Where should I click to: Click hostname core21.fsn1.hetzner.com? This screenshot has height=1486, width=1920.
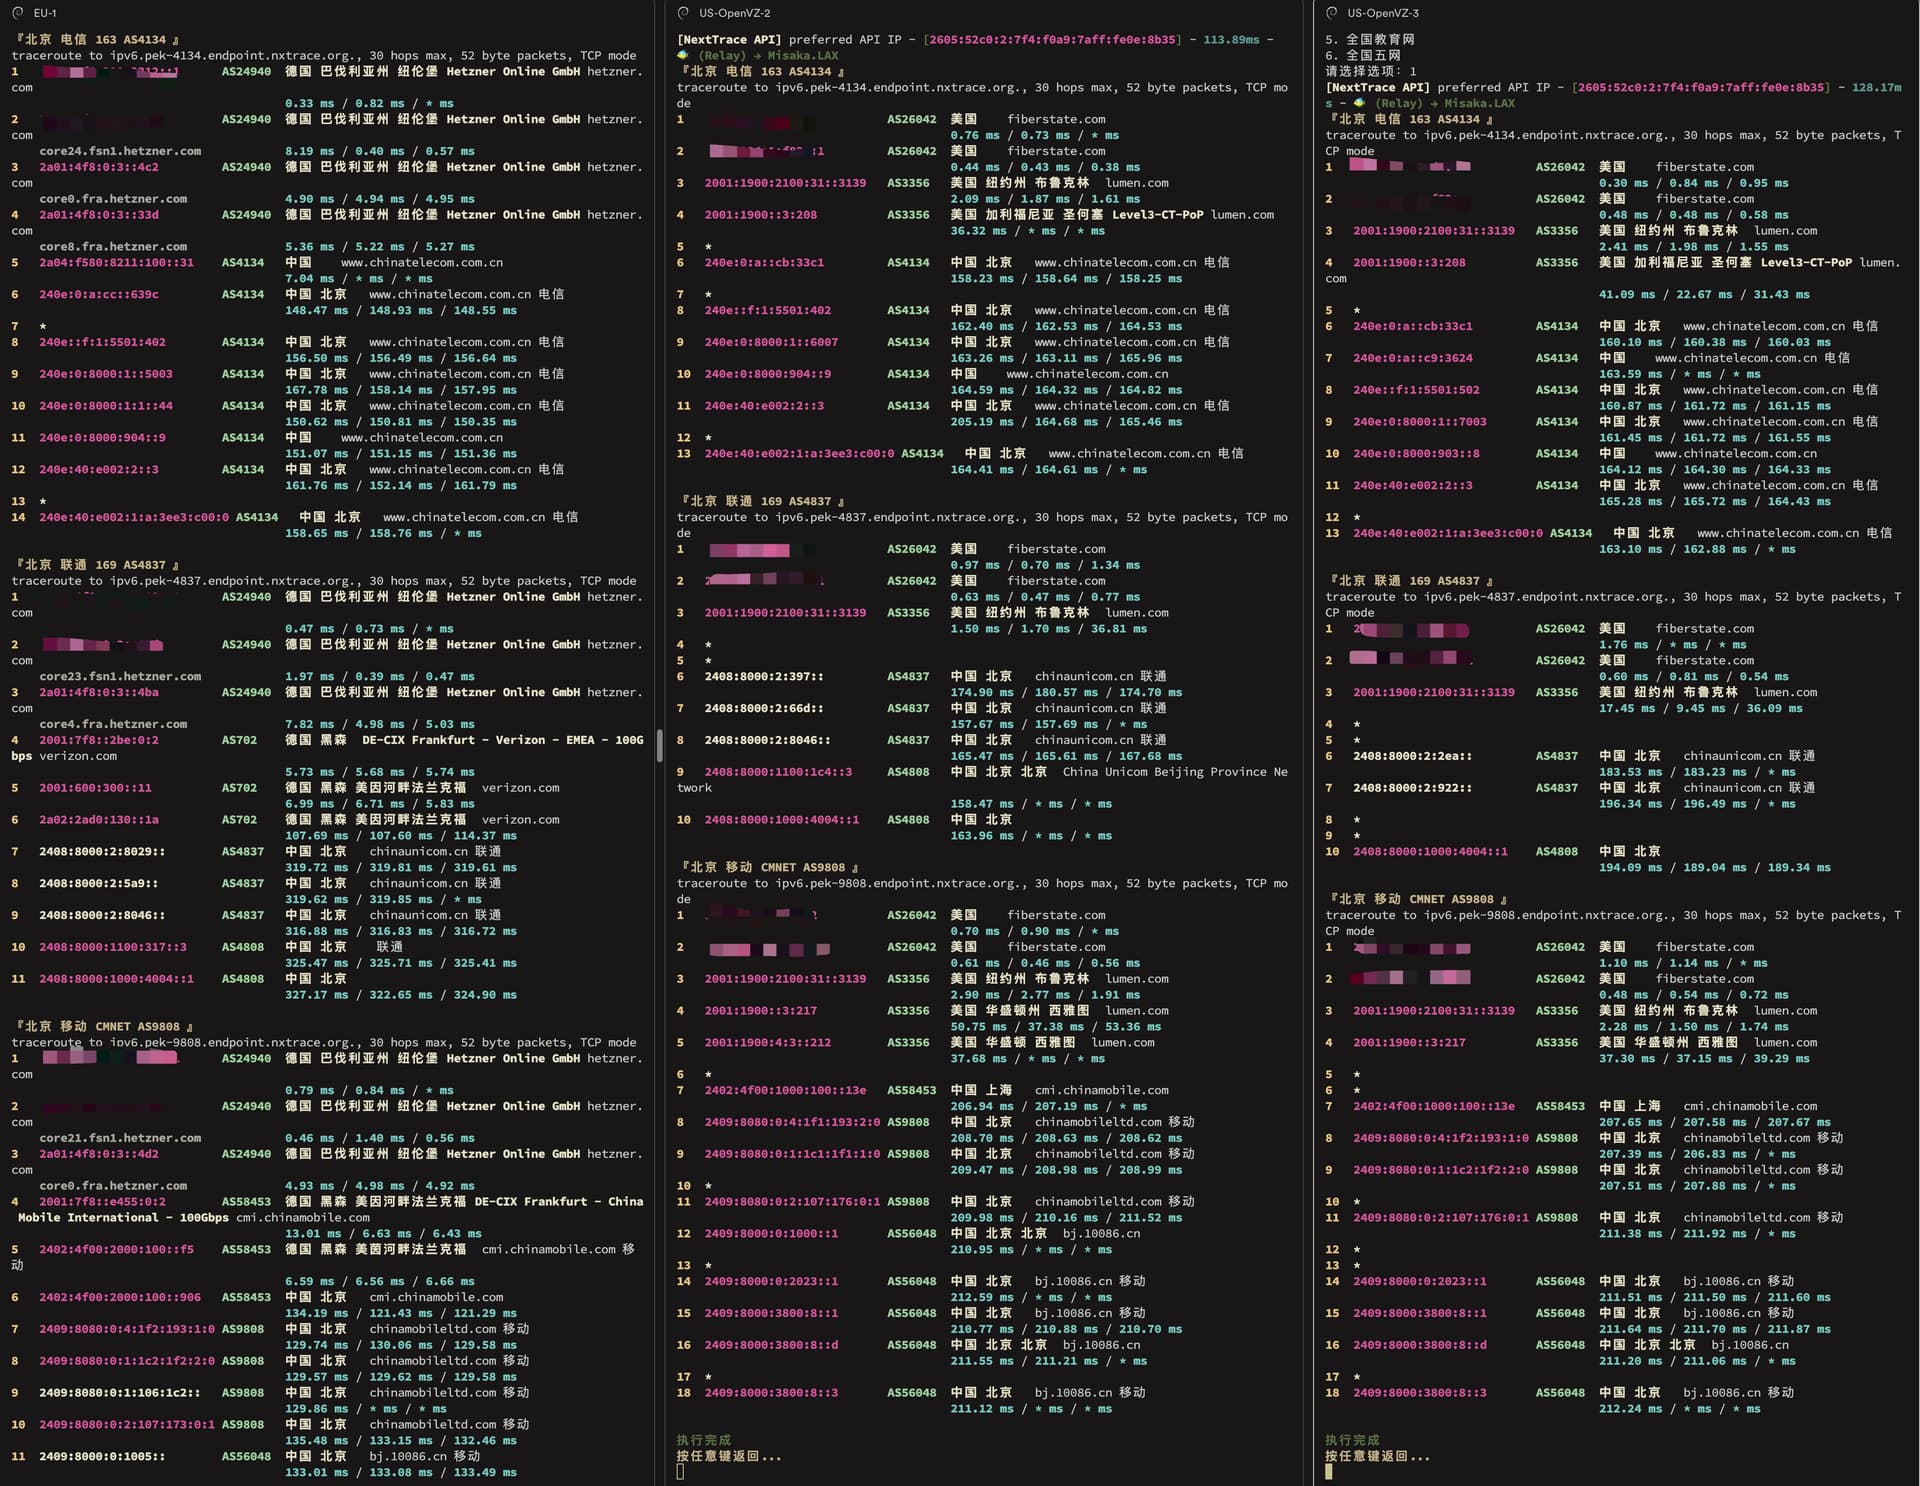pos(120,1138)
